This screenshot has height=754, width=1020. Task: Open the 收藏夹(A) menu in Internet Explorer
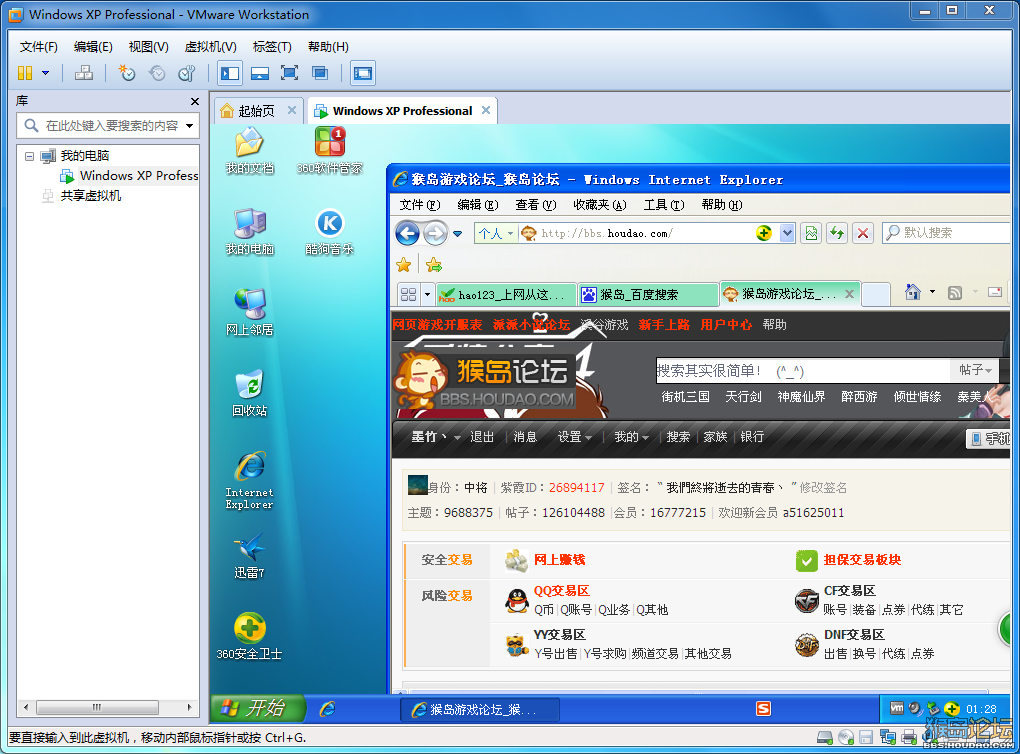599,205
